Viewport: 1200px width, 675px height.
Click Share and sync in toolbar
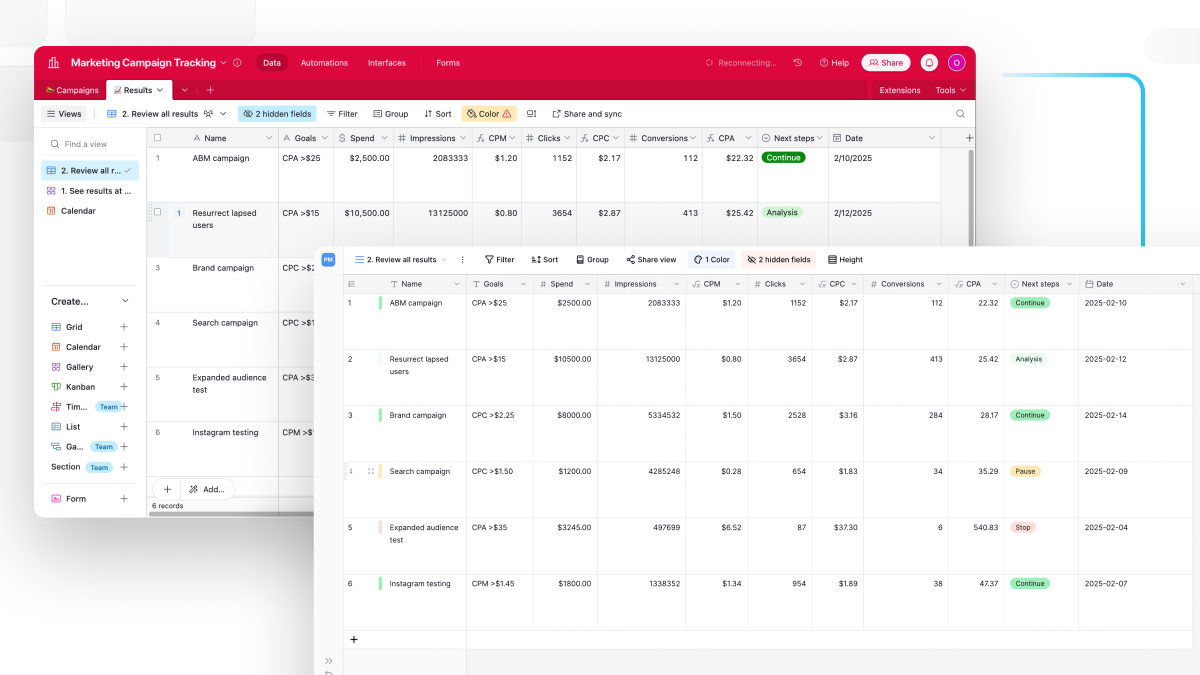(587, 114)
